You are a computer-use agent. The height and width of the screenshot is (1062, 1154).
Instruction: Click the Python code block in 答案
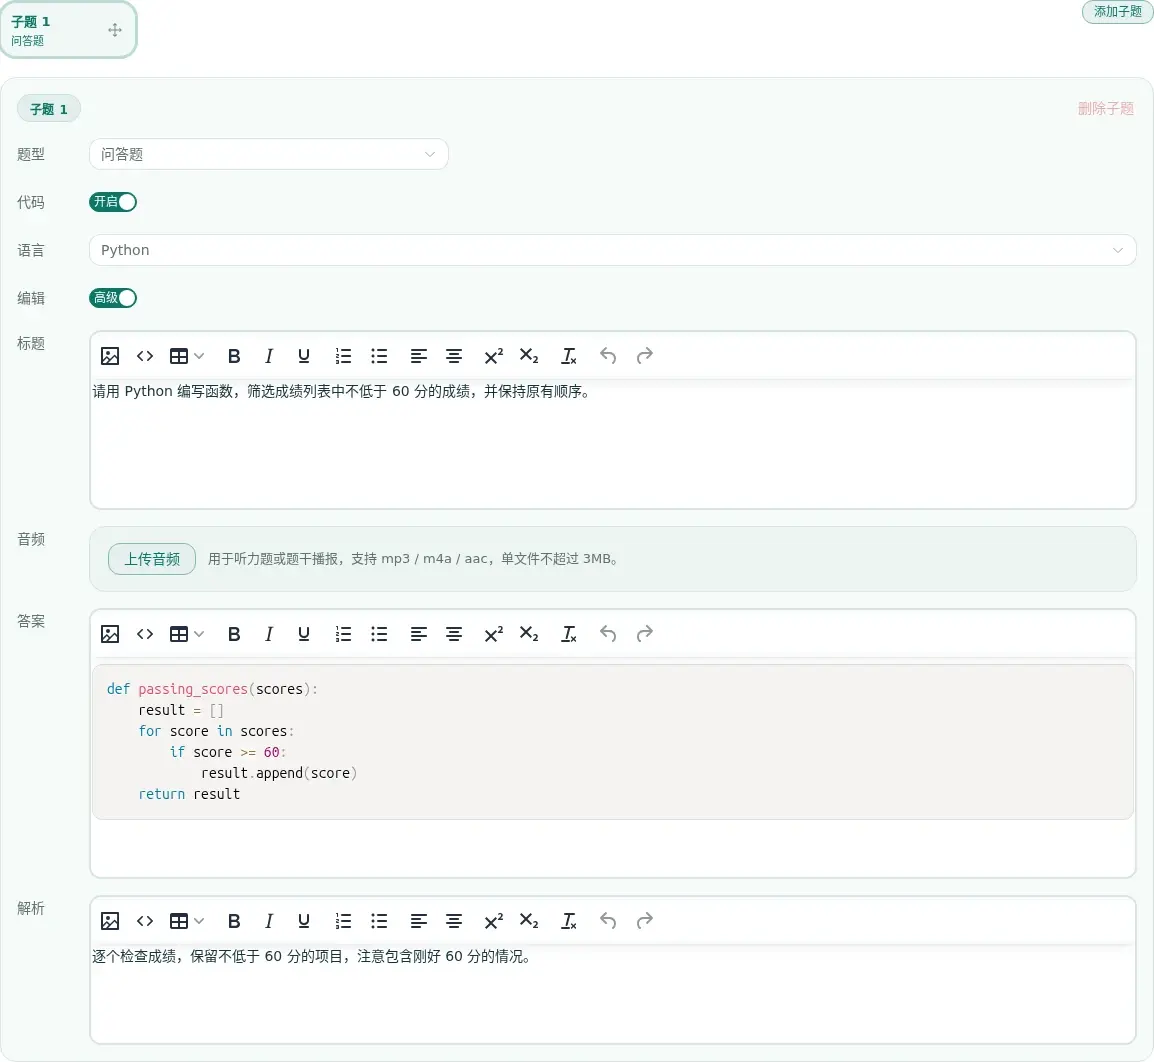612,742
